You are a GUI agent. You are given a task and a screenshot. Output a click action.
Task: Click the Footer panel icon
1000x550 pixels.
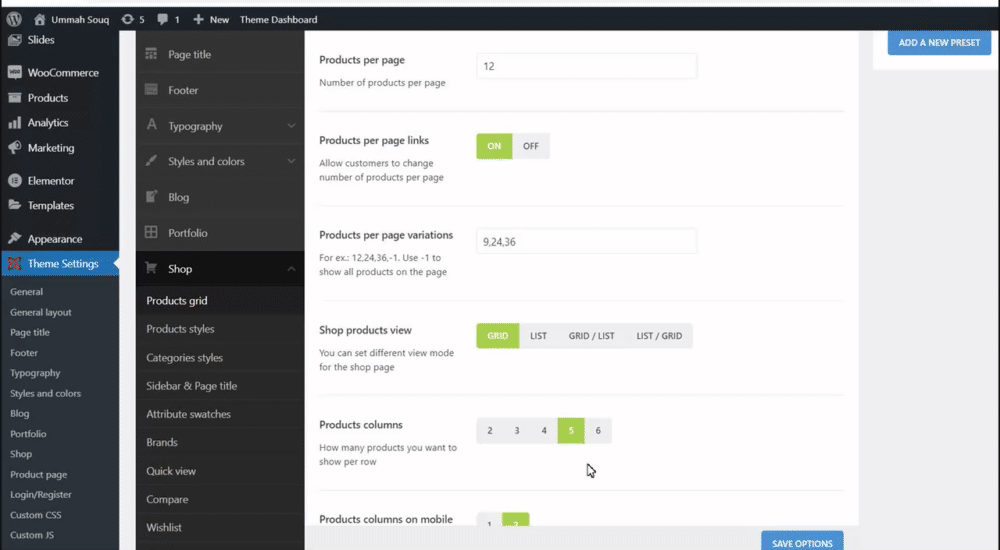(x=151, y=90)
